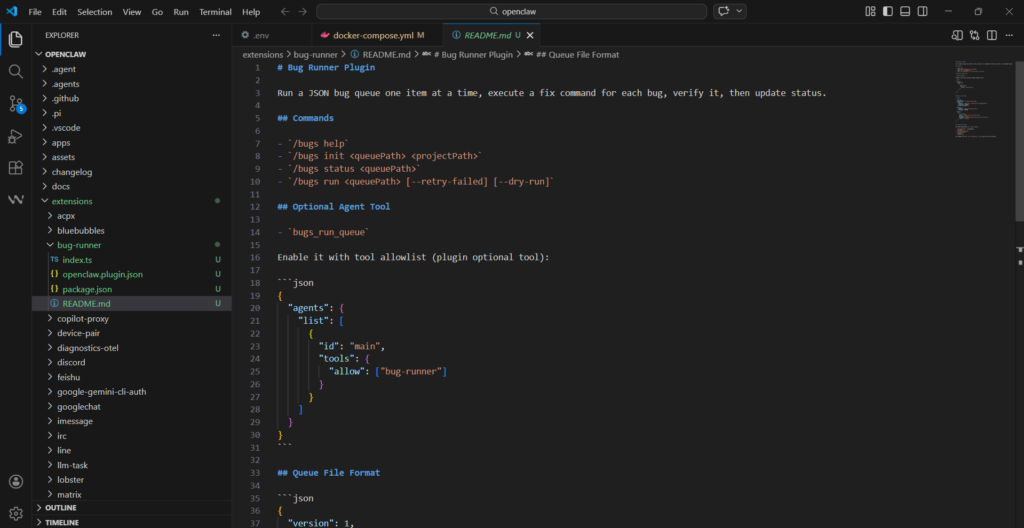The width and height of the screenshot is (1024, 528).
Task: Open the Search view in activity bar
Action: pos(16,71)
